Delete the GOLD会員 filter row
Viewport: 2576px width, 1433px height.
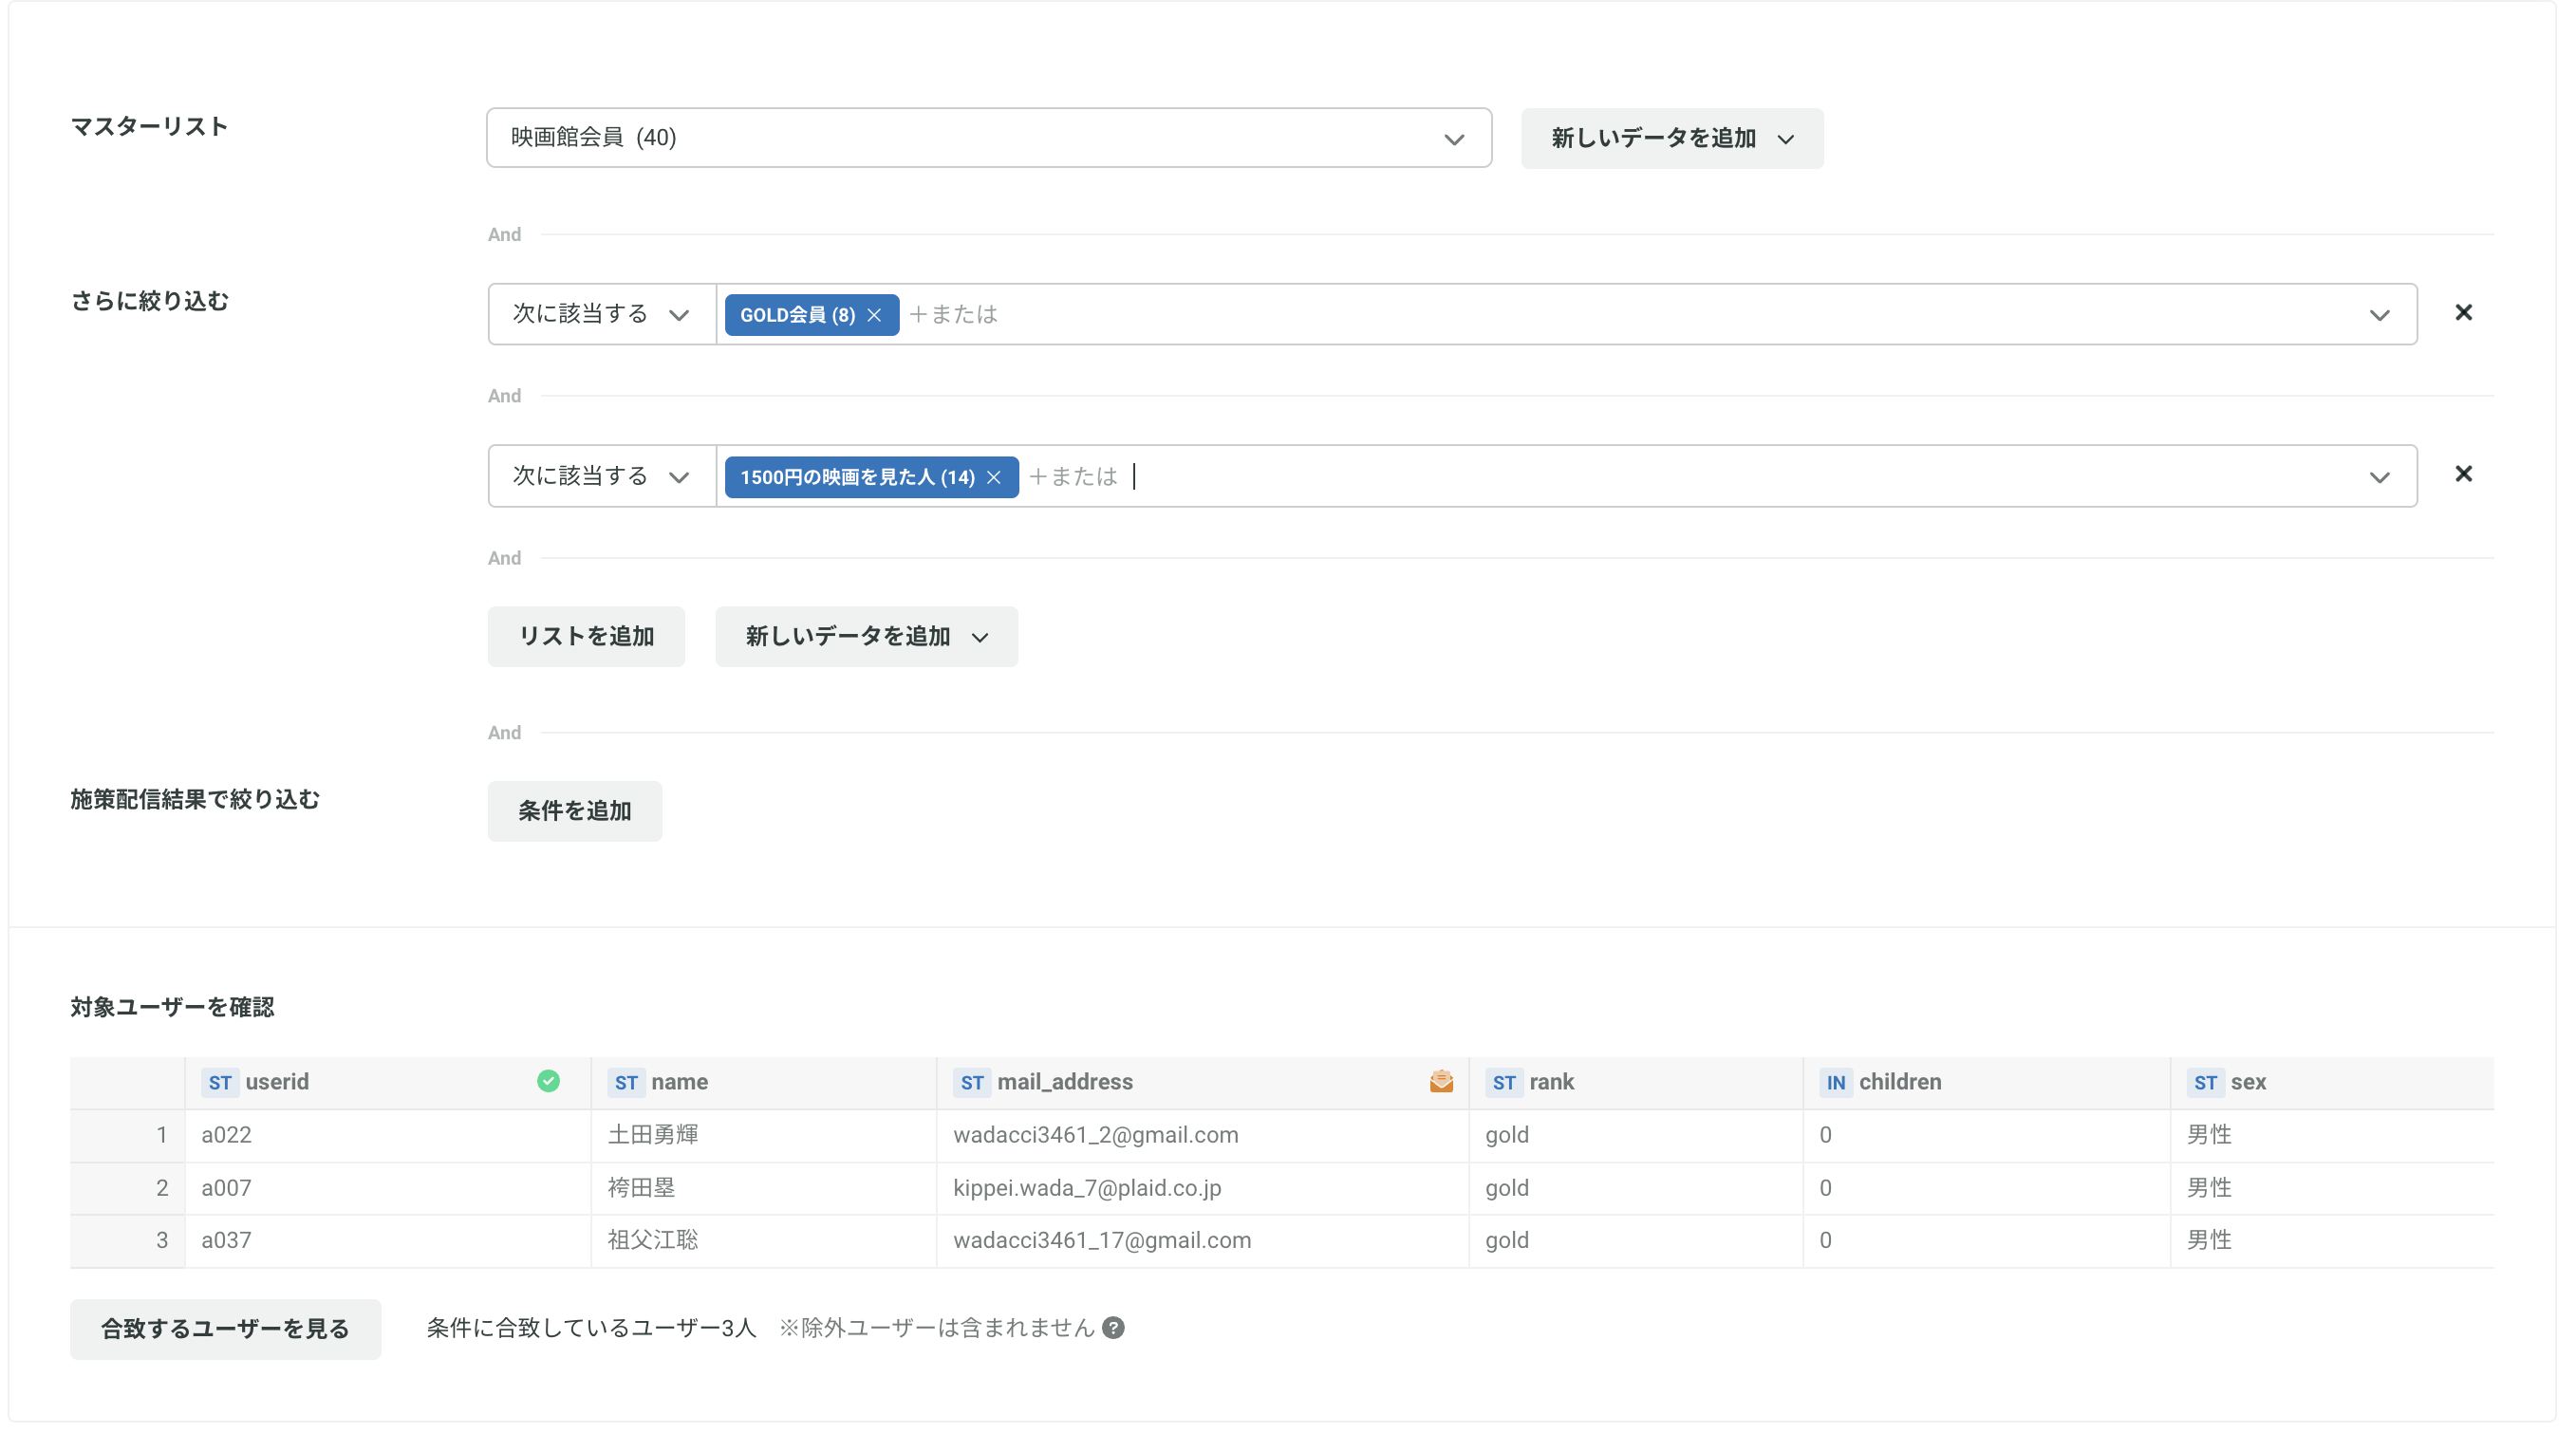pyautogui.click(x=2463, y=313)
